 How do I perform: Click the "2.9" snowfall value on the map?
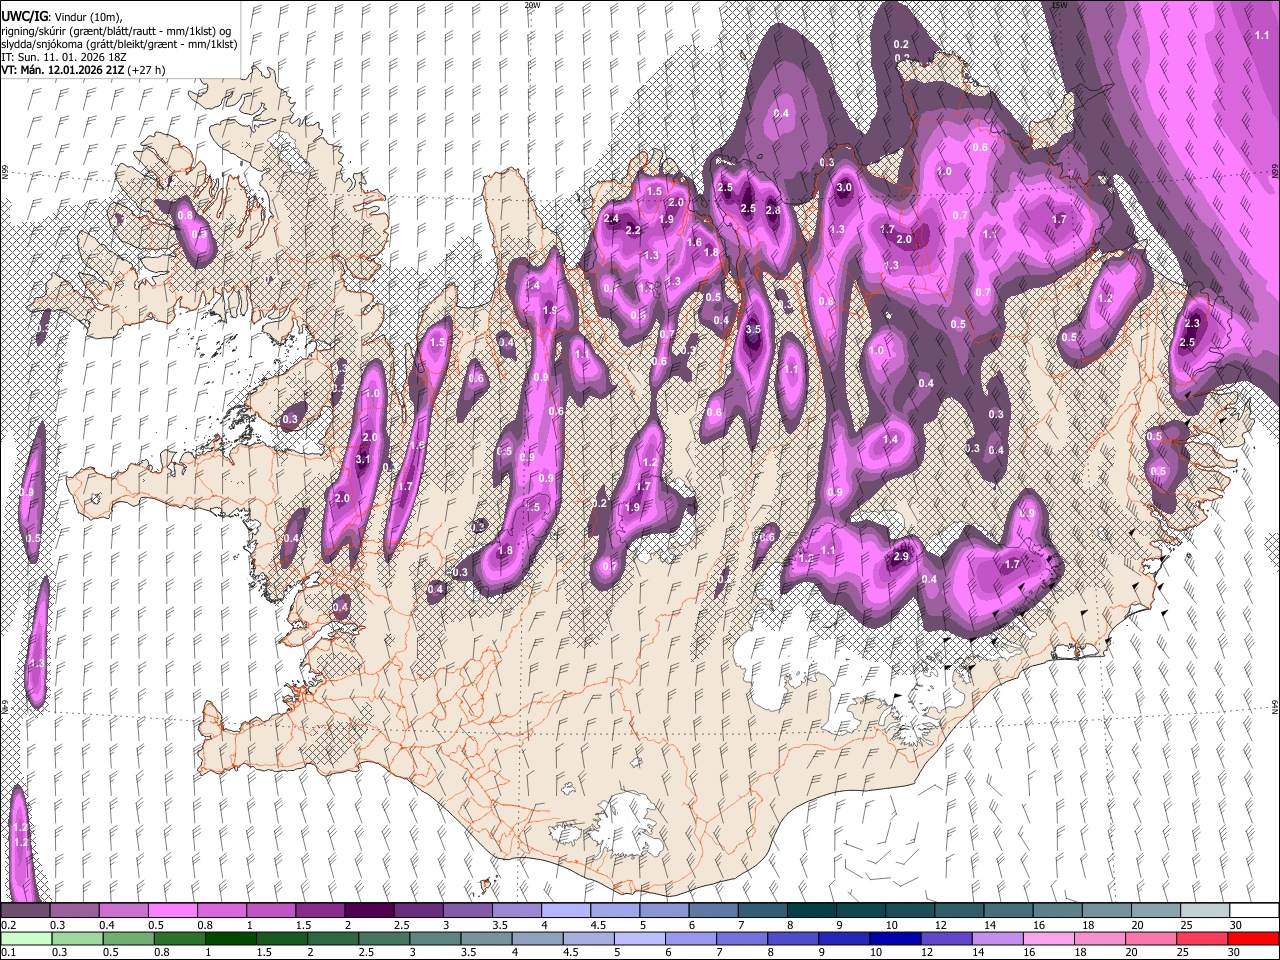coord(901,557)
